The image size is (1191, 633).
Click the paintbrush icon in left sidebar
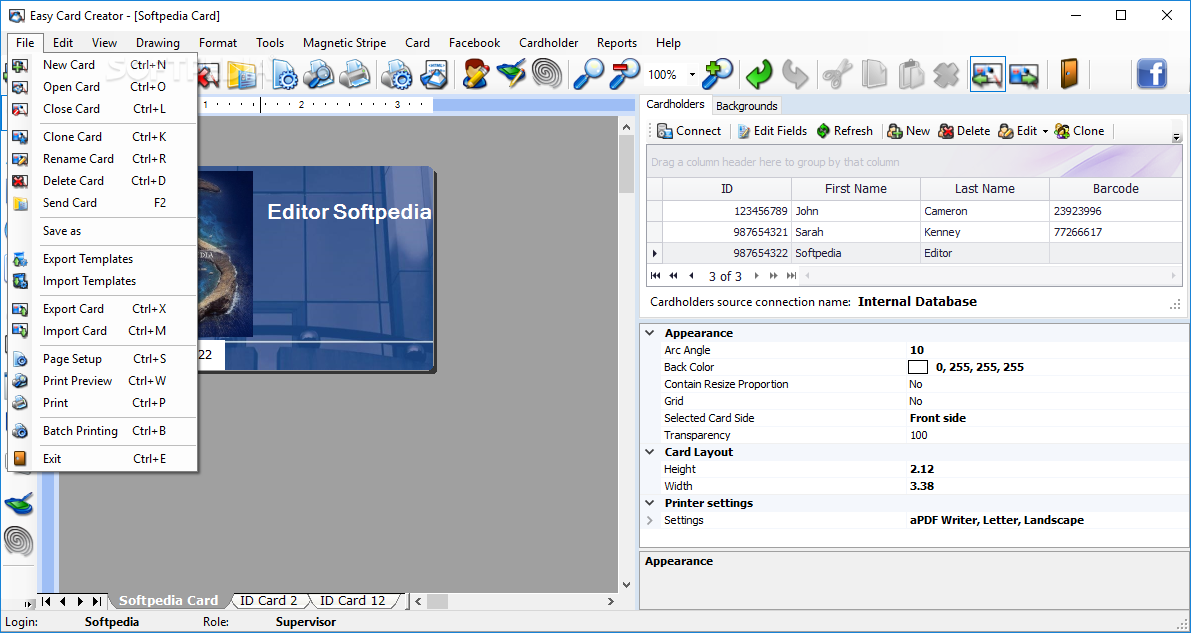point(19,504)
